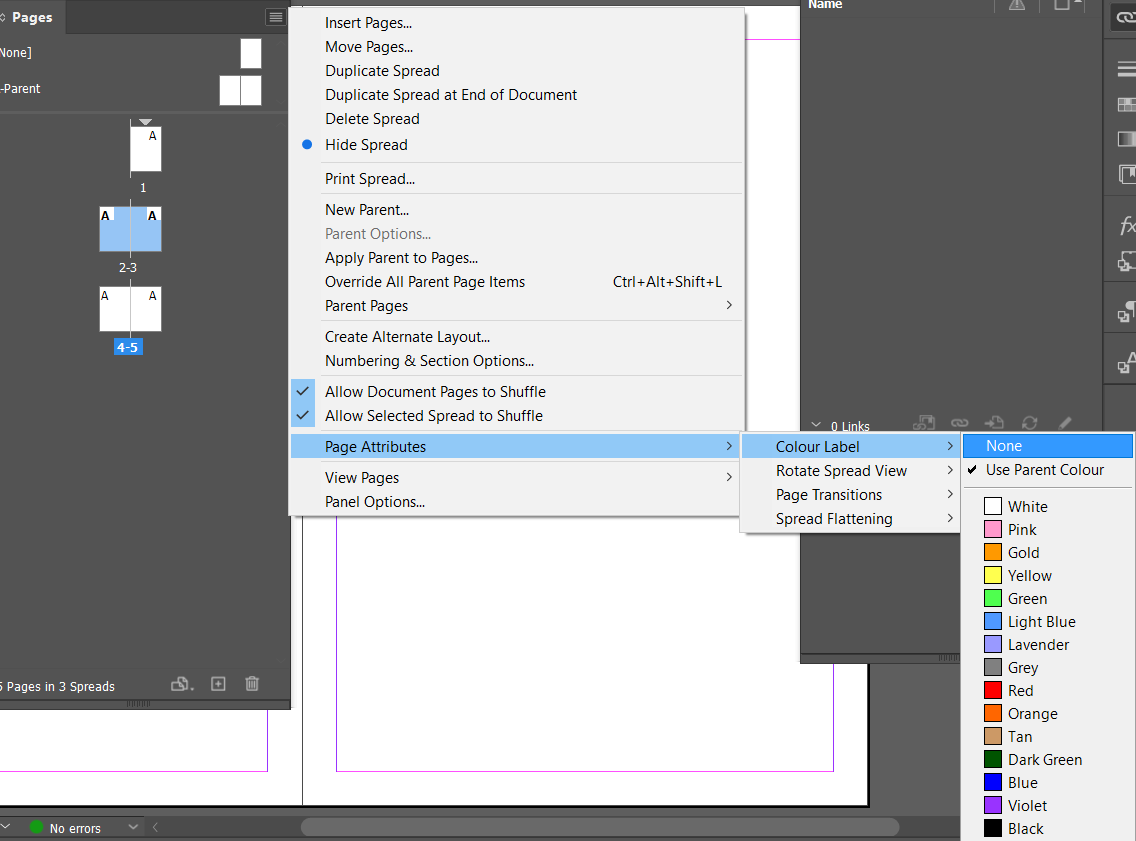This screenshot has height=841, width=1136.
Task: Pick the Red colour label swatch
Action: pyautogui.click(x=1018, y=690)
